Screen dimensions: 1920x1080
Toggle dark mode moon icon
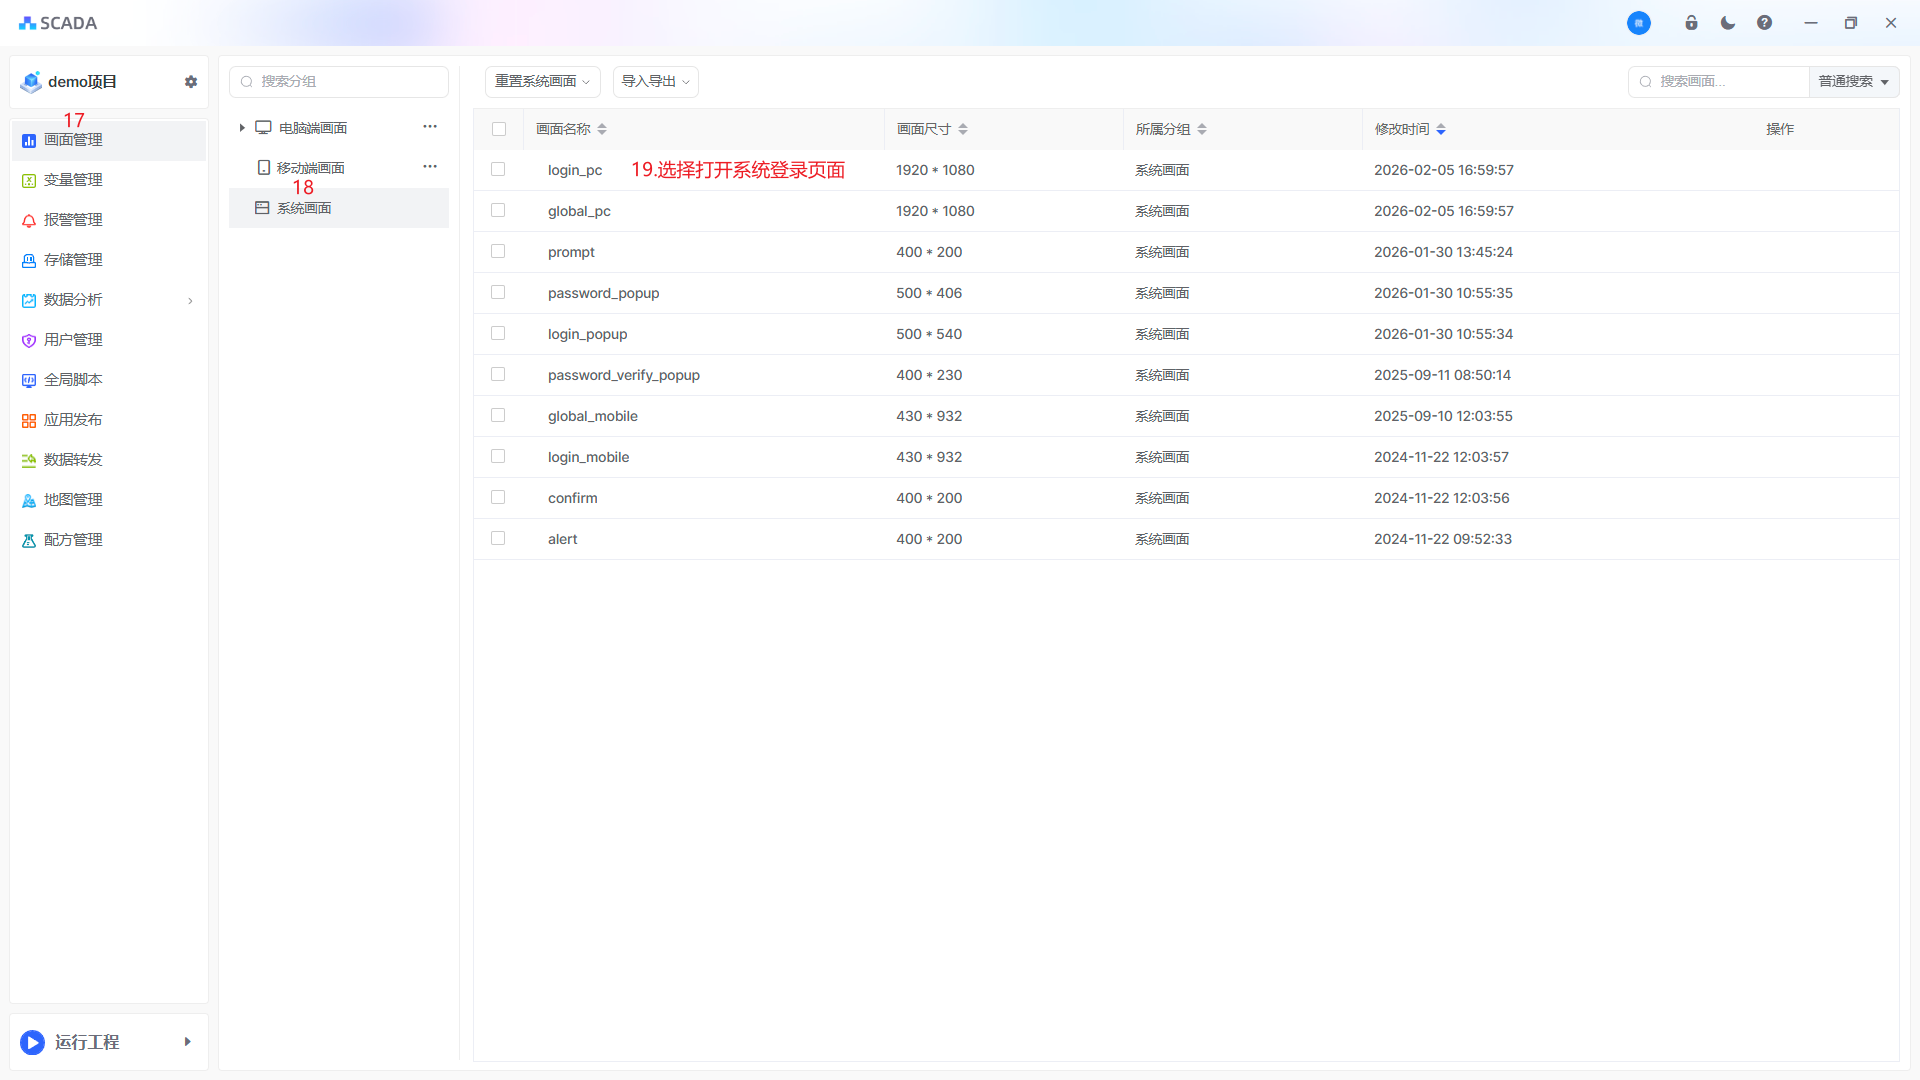tap(1727, 23)
